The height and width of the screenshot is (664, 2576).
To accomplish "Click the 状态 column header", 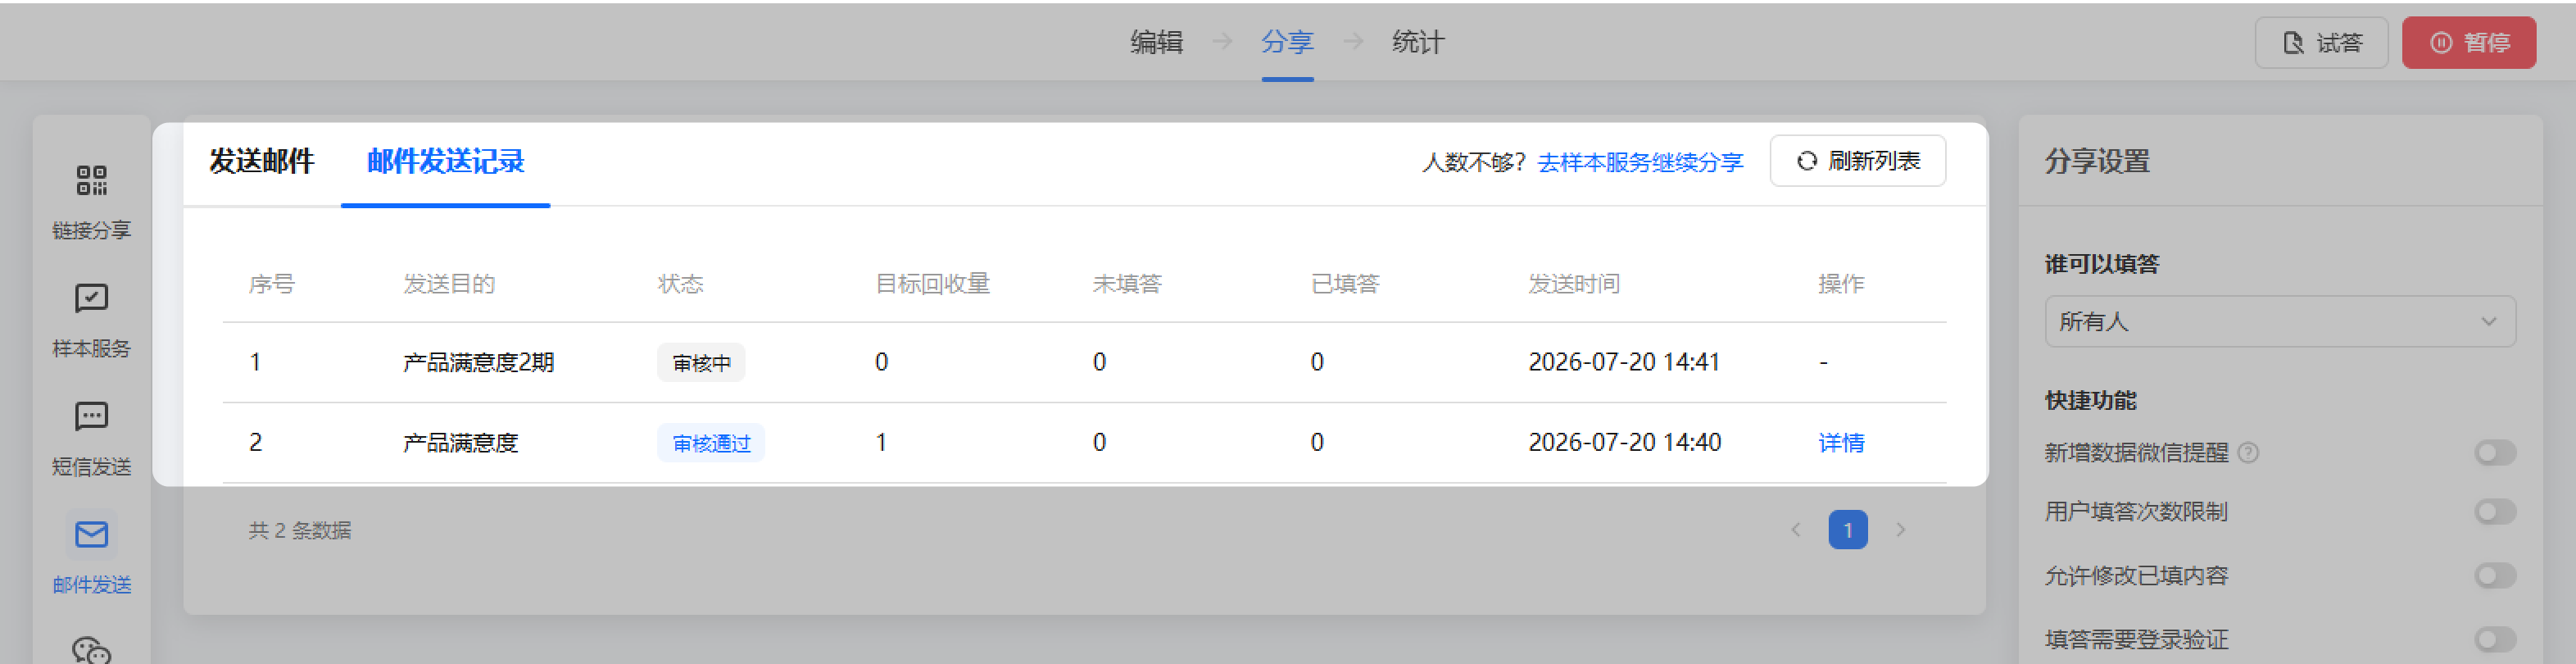I will click(680, 284).
